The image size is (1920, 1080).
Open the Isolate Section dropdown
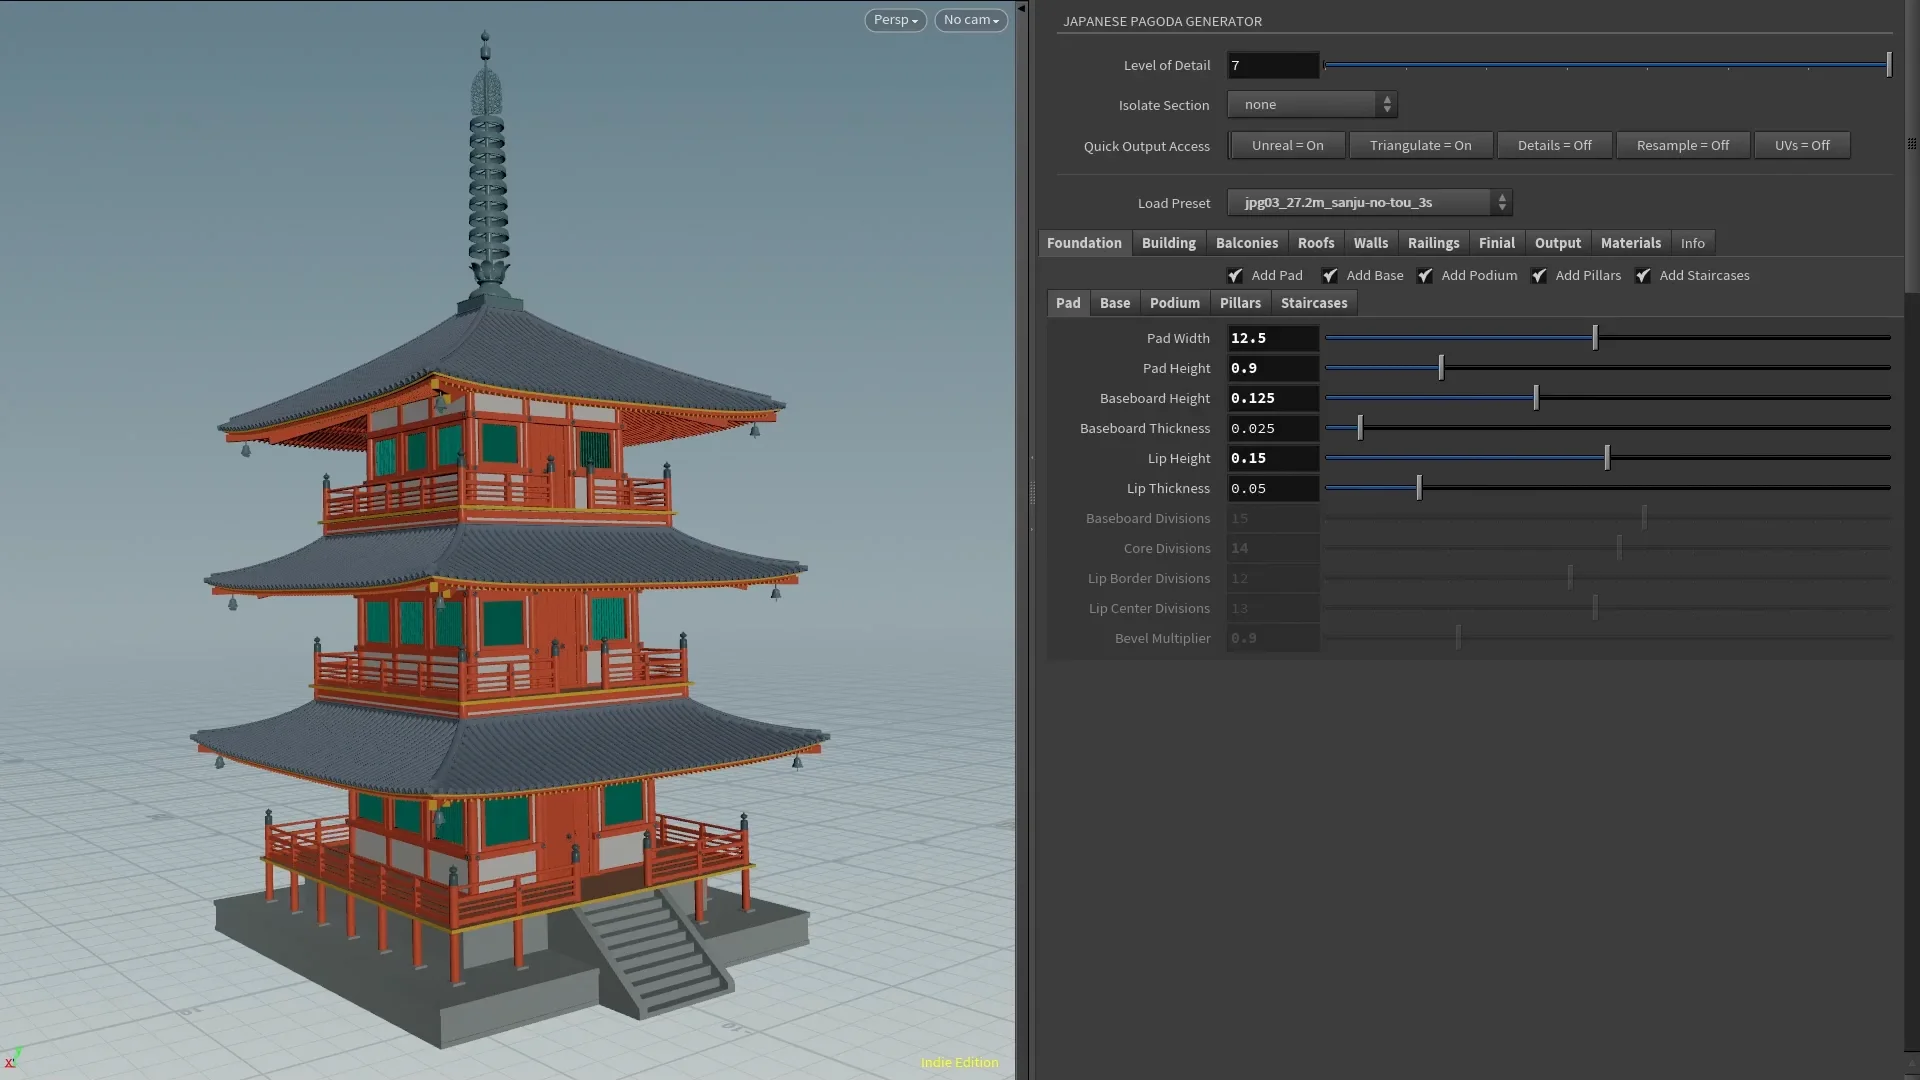[x=1310, y=104]
